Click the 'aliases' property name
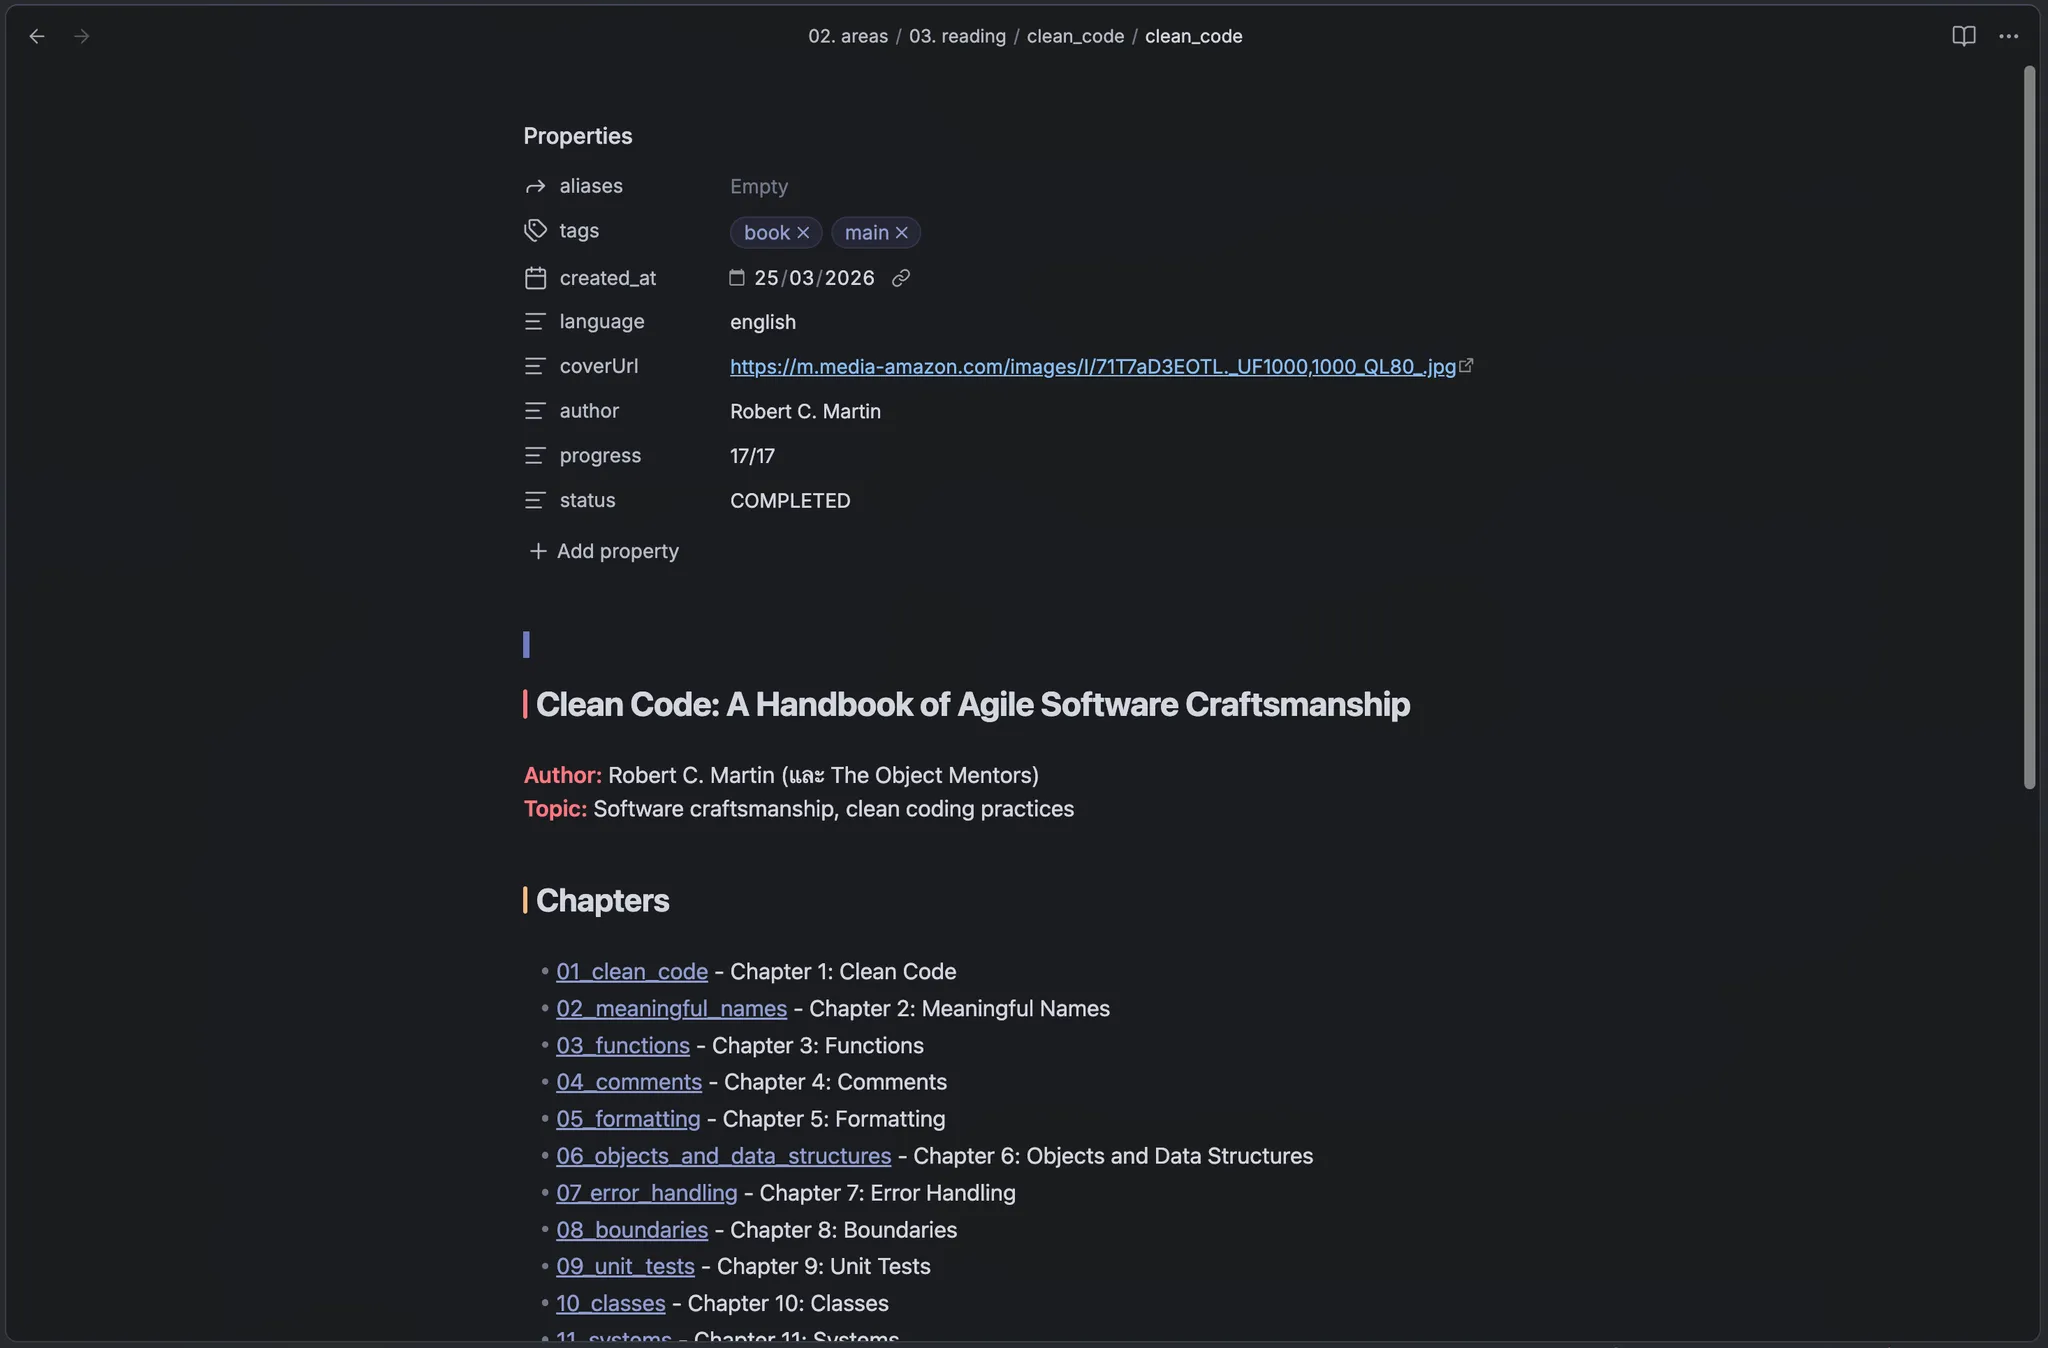This screenshot has width=2048, height=1348. [x=591, y=187]
